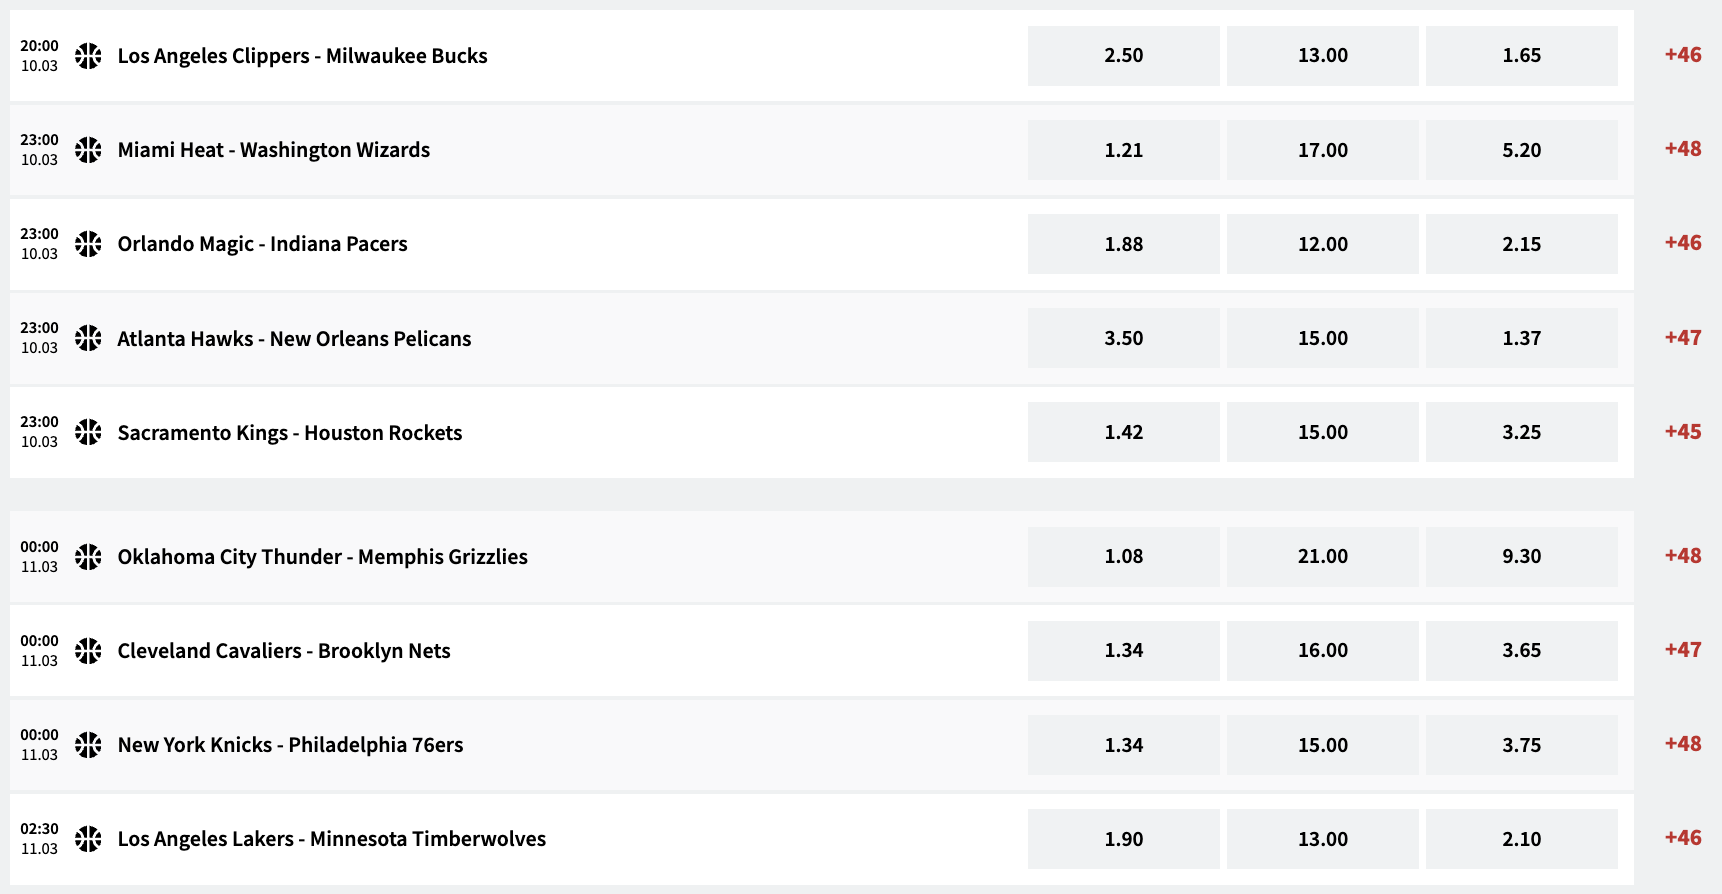This screenshot has height=894, width=1722.
Task: Click basketball icon beside Orlando Magic match
Action: tap(88, 244)
